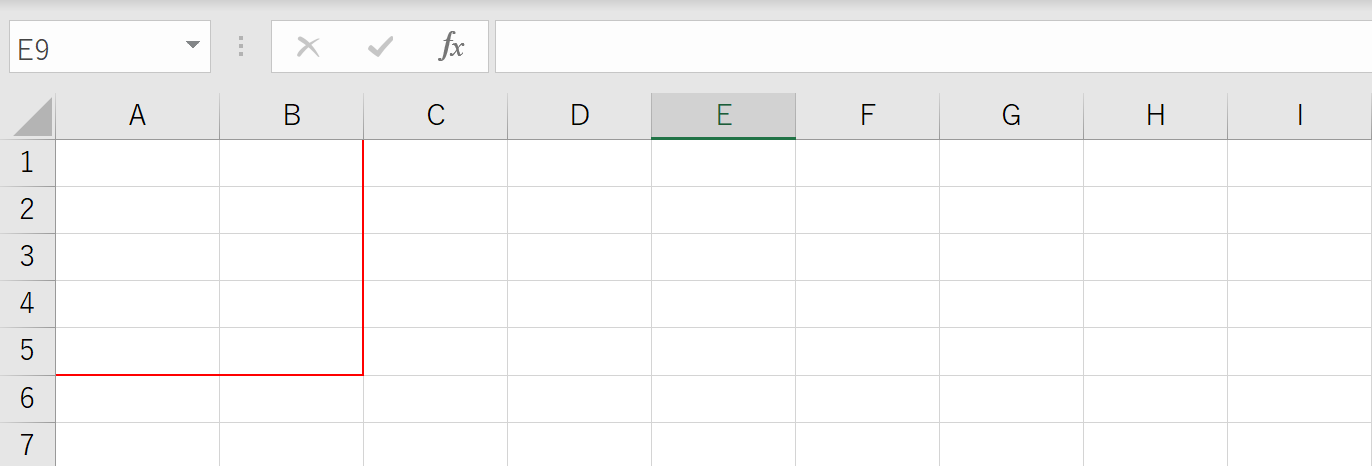The height and width of the screenshot is (466, 1372).
Task: Select column A header
Action: click(x=138, y=116)
